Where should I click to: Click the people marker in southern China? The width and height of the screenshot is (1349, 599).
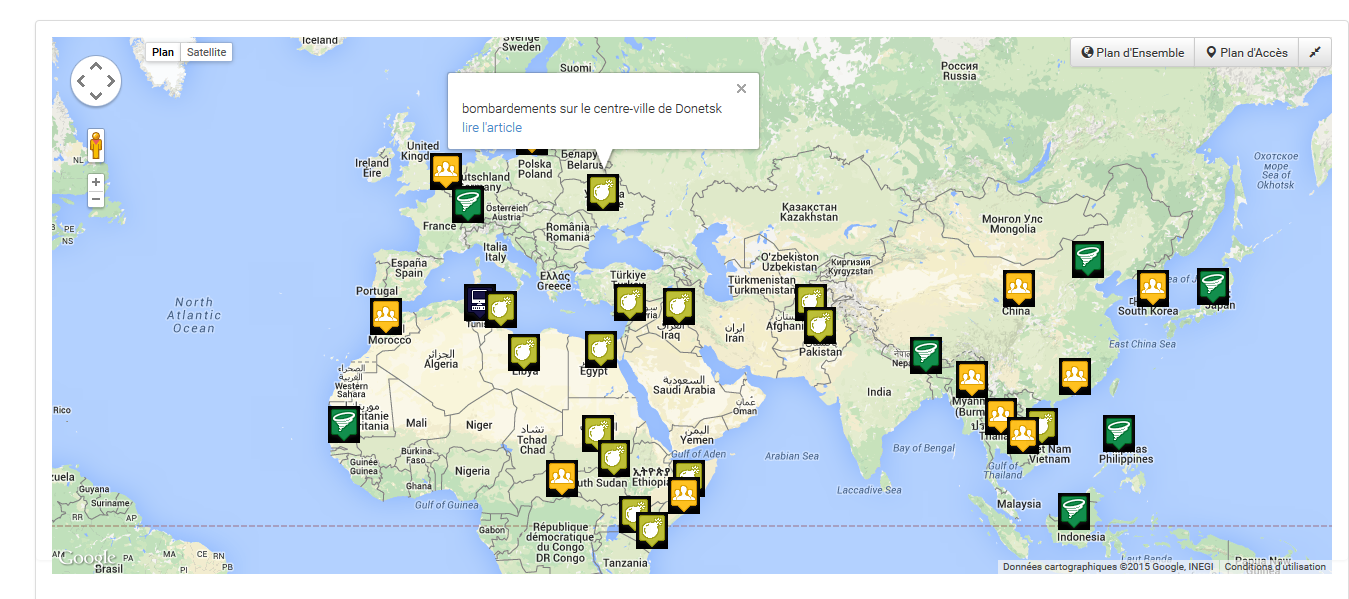[x=1075, y=376]
